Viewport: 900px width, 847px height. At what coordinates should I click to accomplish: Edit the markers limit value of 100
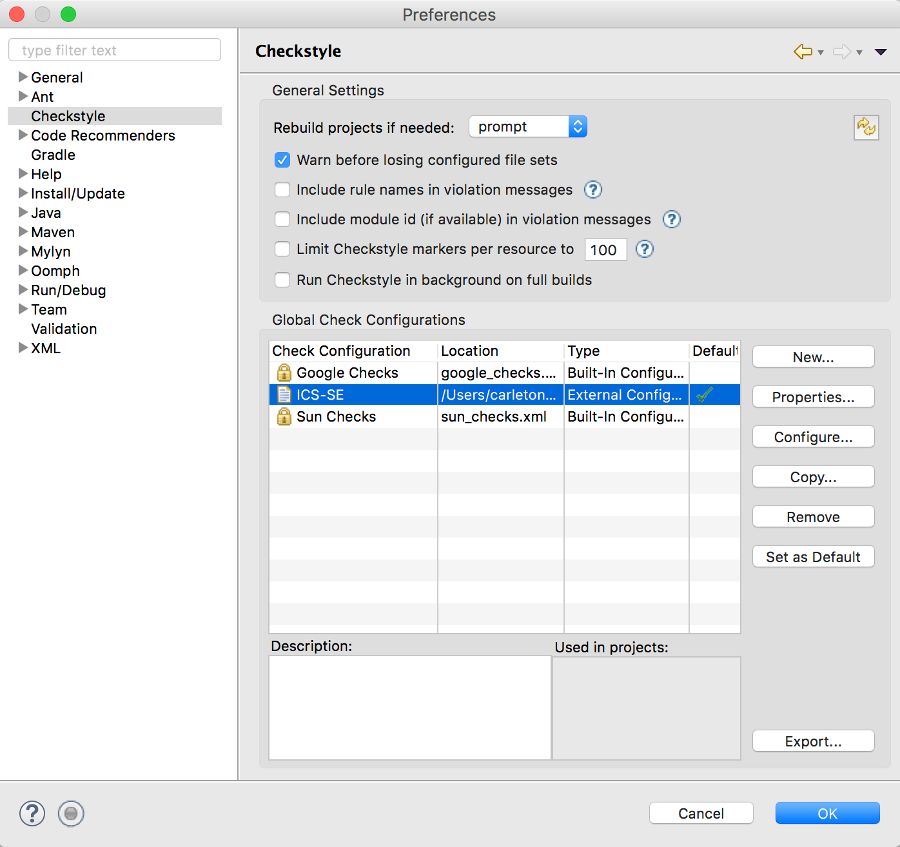605,249
